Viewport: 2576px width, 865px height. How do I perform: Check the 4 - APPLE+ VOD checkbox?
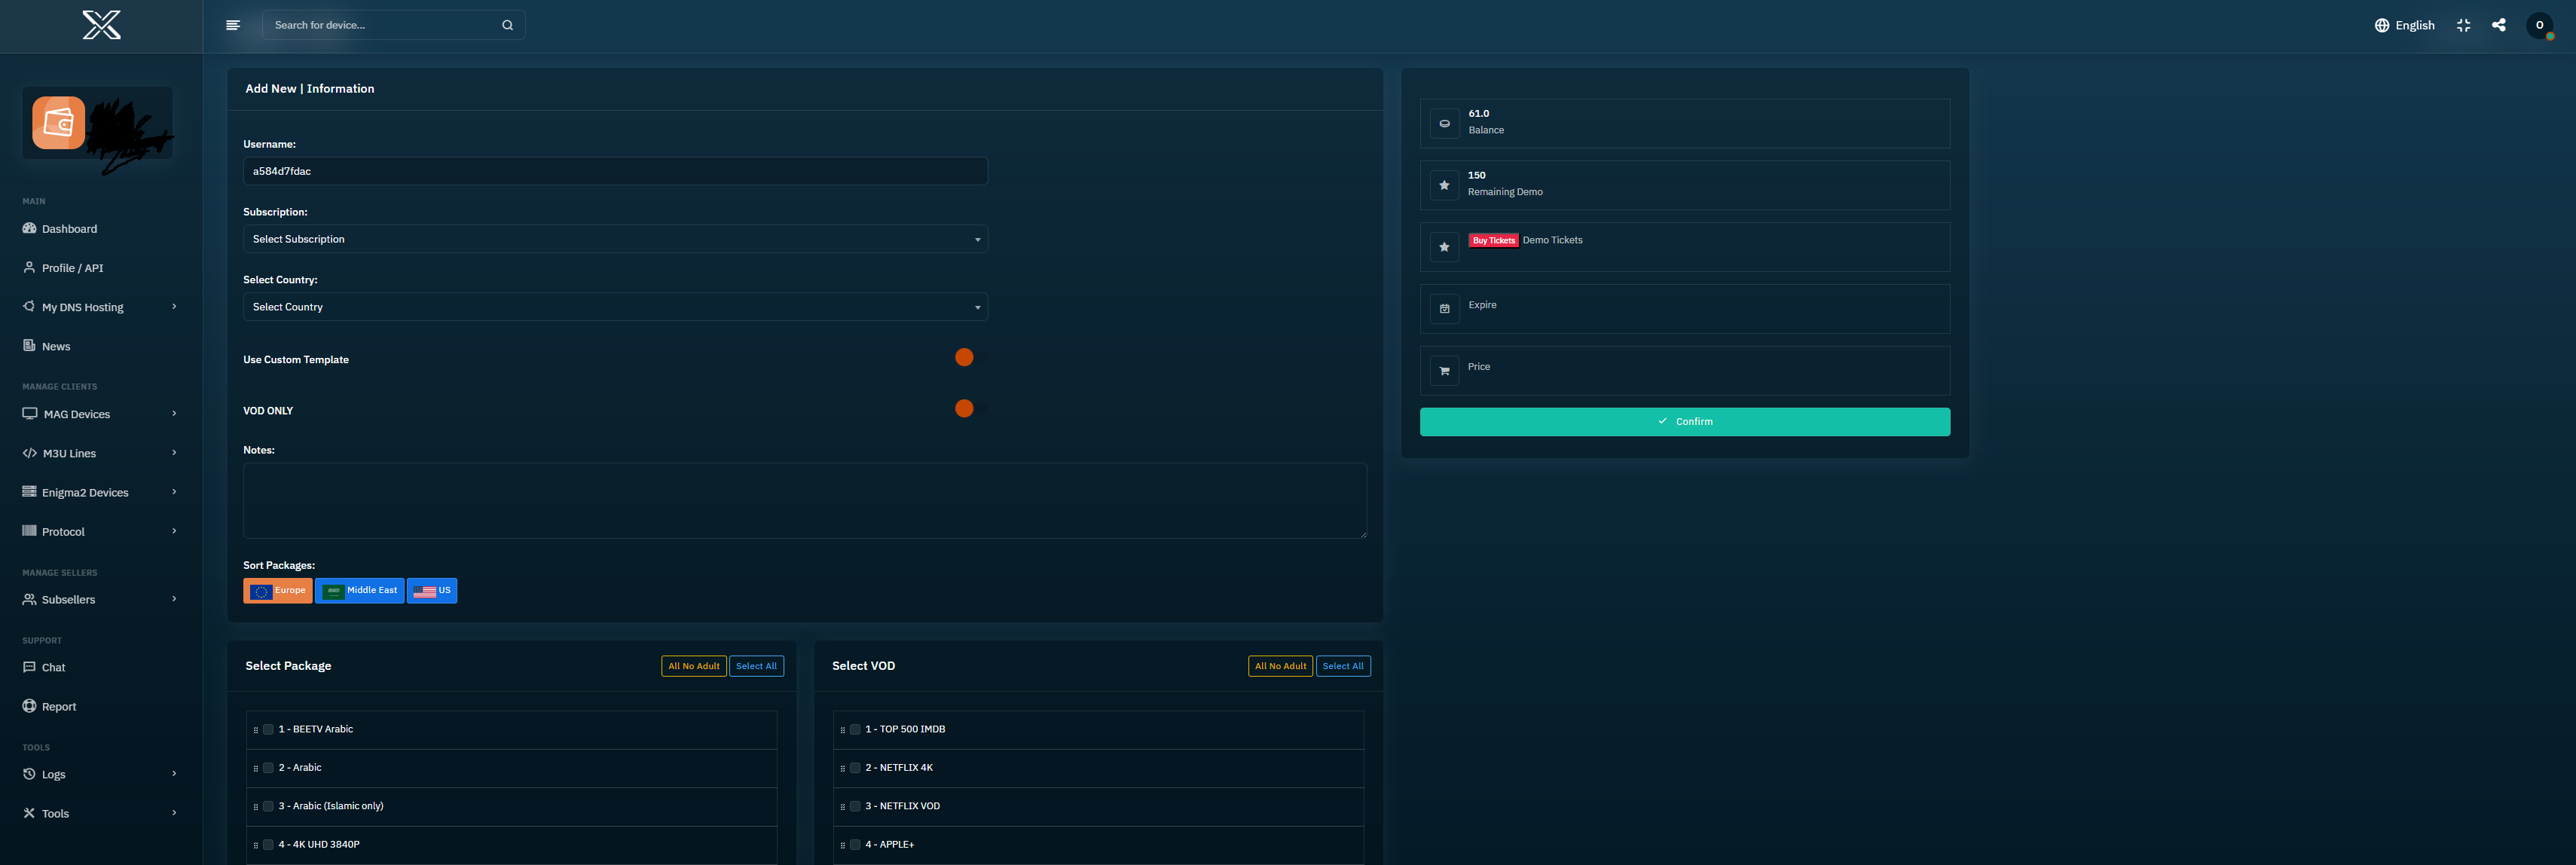[855, 845]
